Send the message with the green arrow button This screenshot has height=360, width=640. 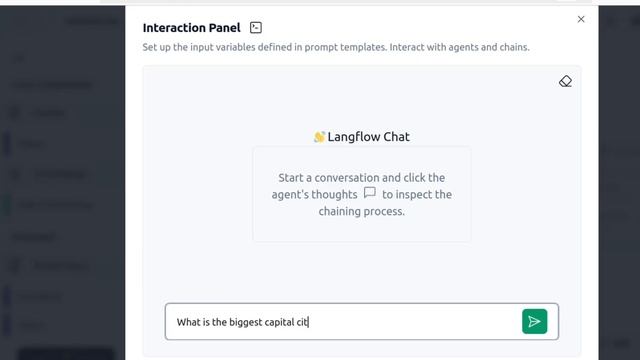[534, 322]
